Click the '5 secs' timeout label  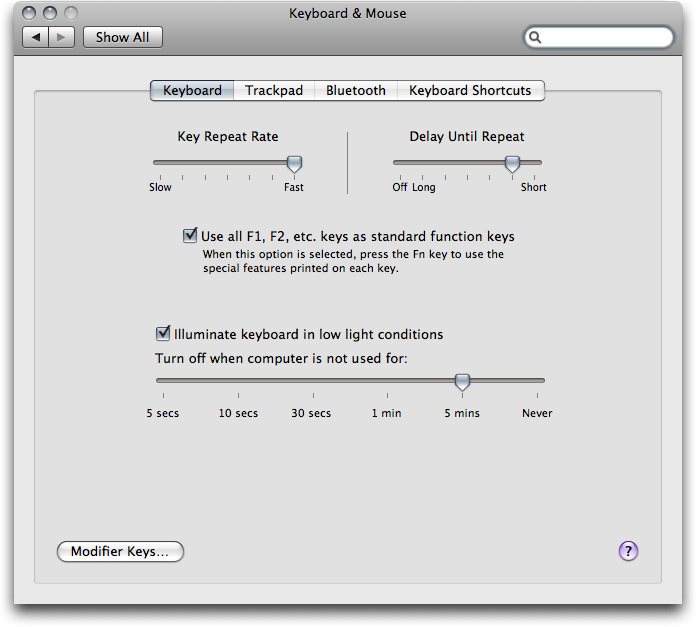[x=163, y=413]
